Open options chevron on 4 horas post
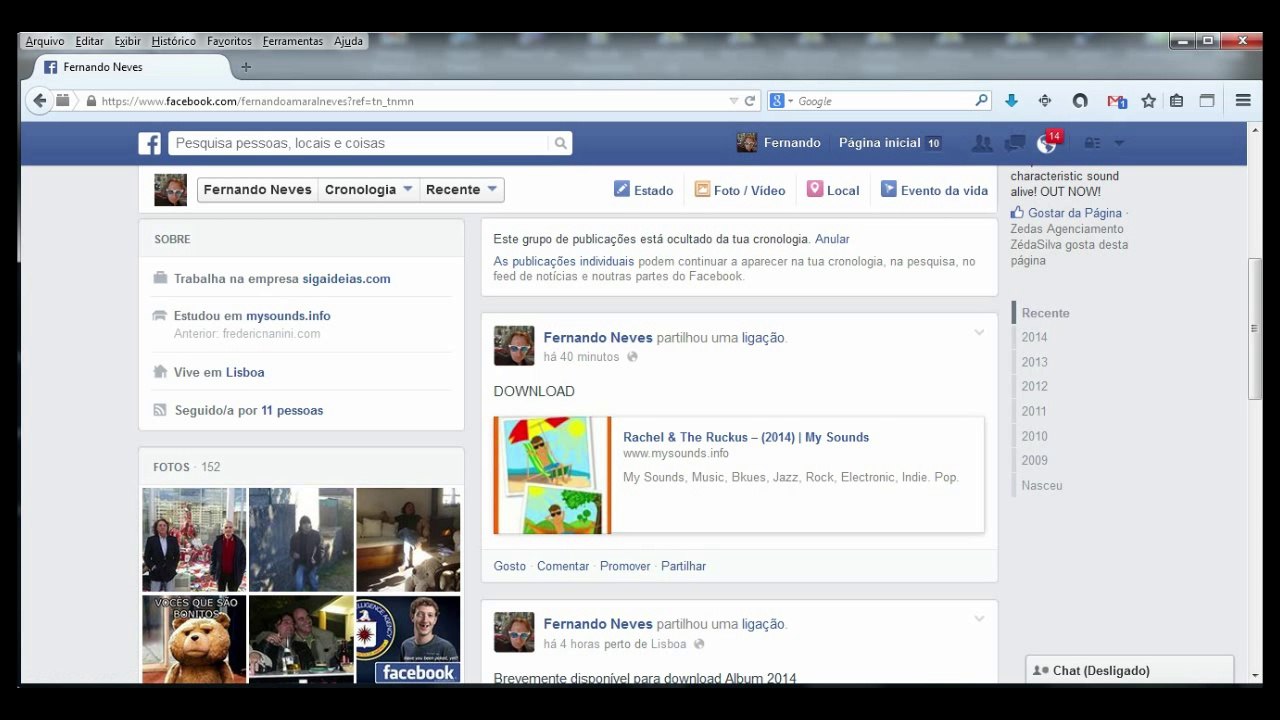This screenshot has width=1280, height=720. (x=979, y=618)
